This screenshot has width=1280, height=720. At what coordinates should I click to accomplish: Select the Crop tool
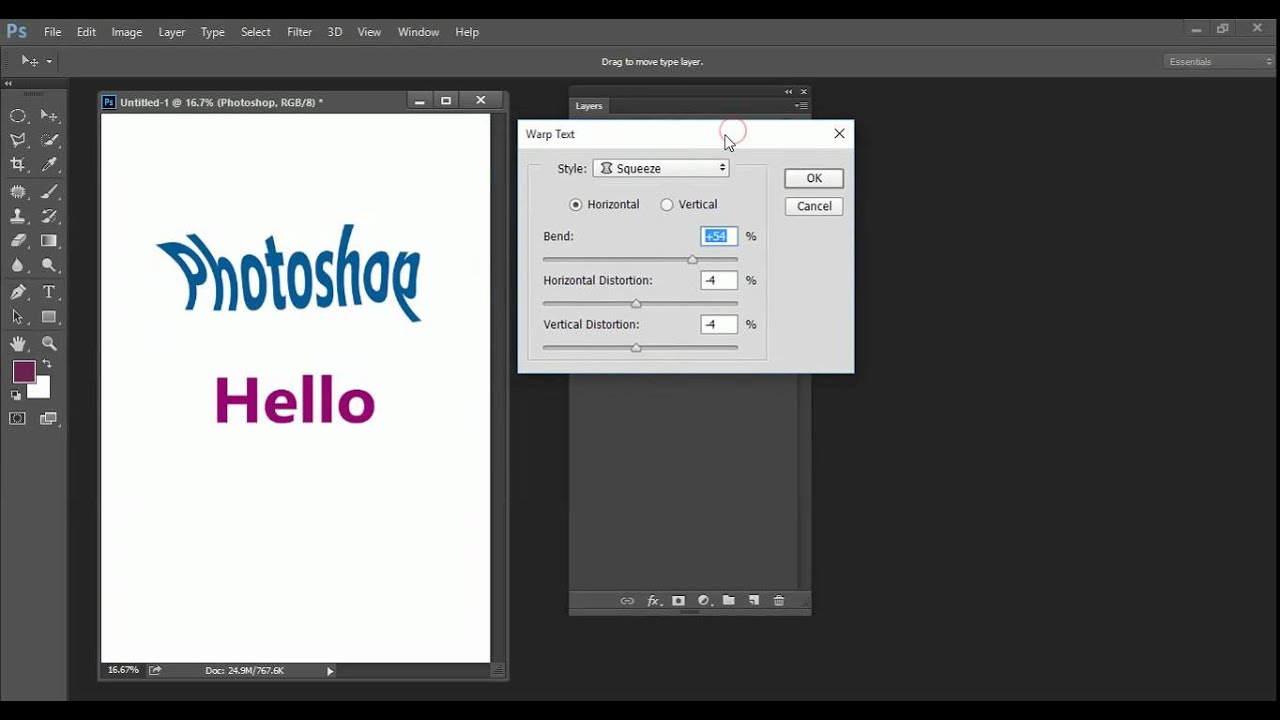coord(18,165)
